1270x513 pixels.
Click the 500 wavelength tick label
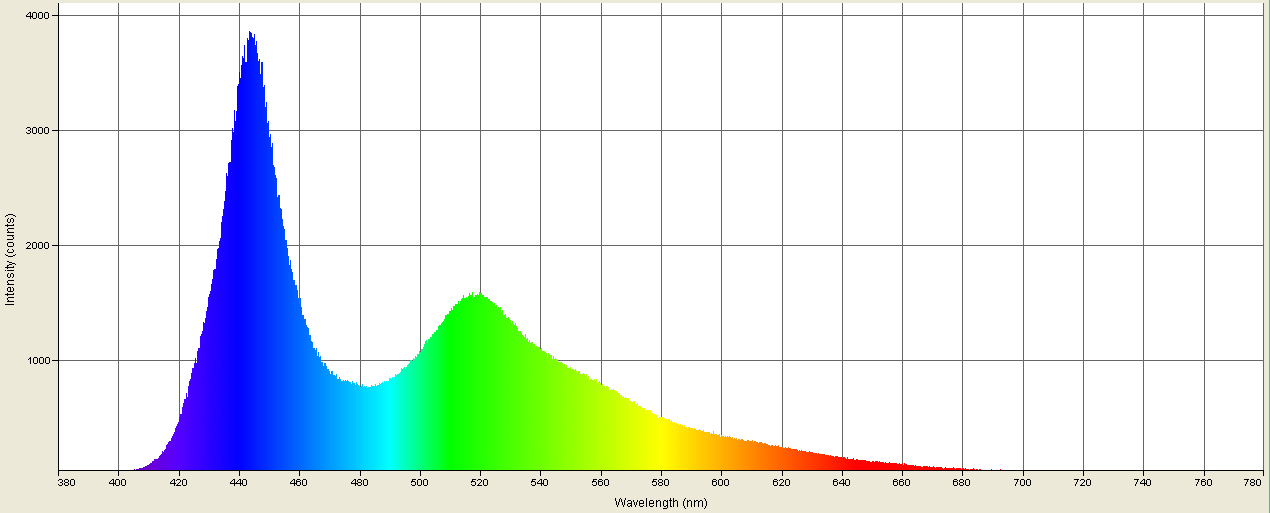click(420, 483)
